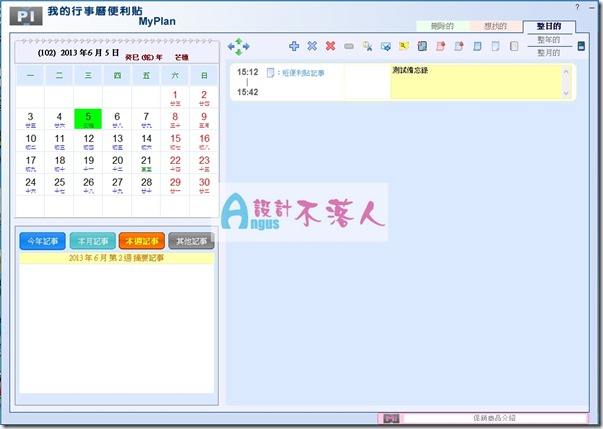
Task: Select the 整年的 view option
Action: point(549,40)
